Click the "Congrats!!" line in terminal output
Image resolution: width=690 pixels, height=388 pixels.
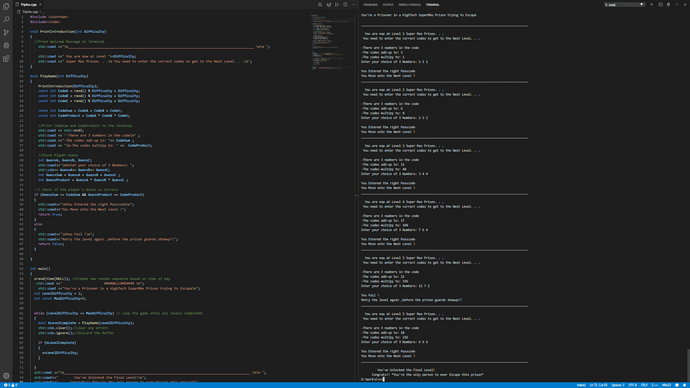(427, 375)
